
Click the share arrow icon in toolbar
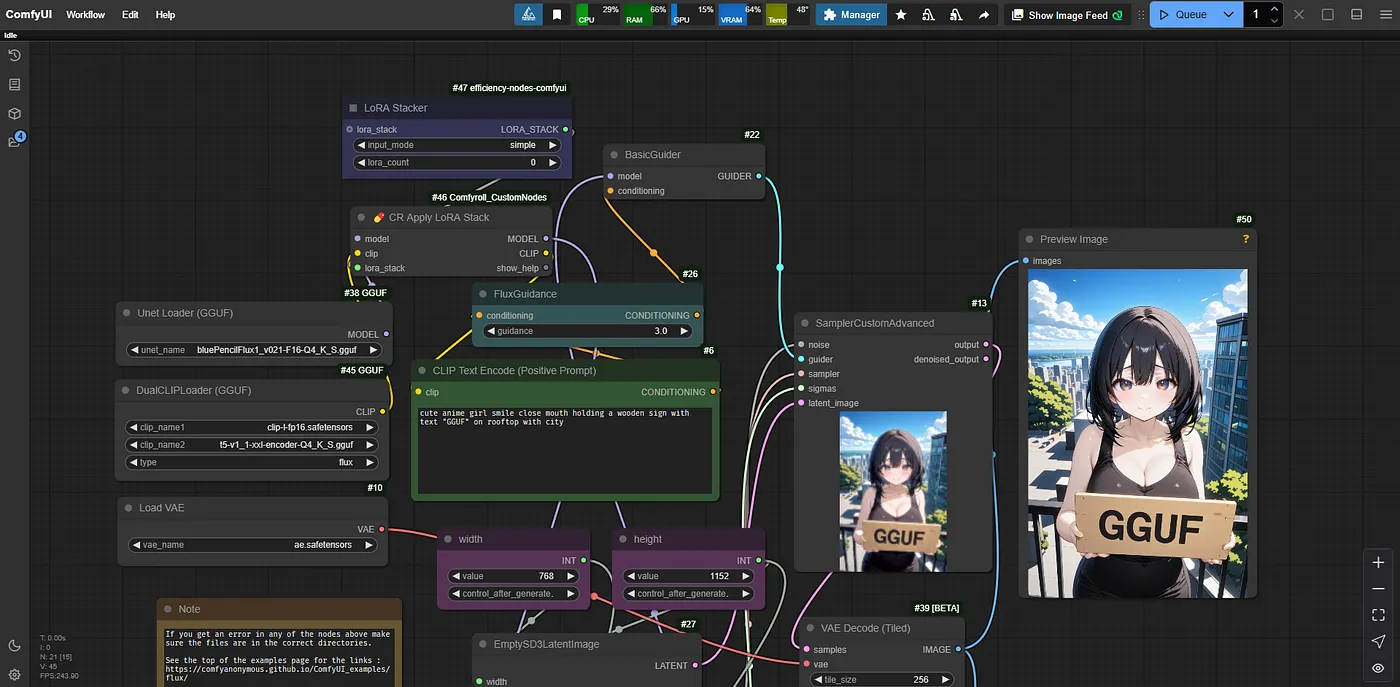click(984, 15)
